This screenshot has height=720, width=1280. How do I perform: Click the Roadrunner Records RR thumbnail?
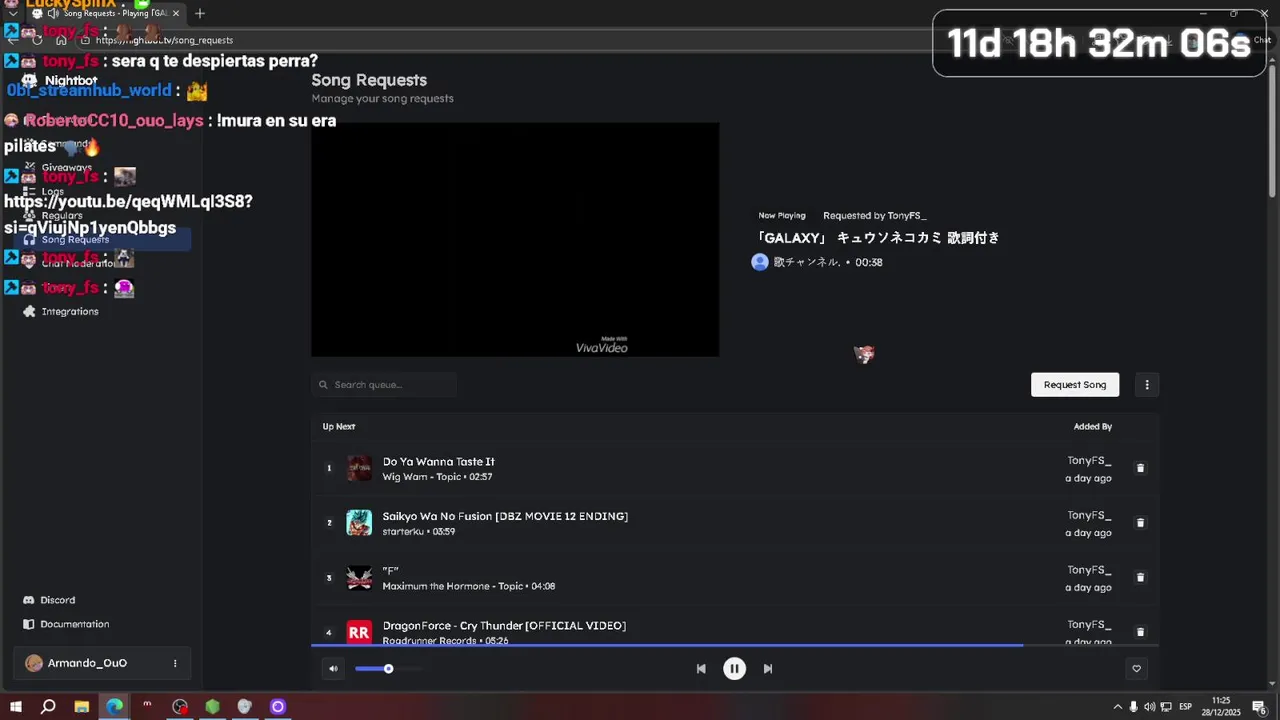(359, 632)
